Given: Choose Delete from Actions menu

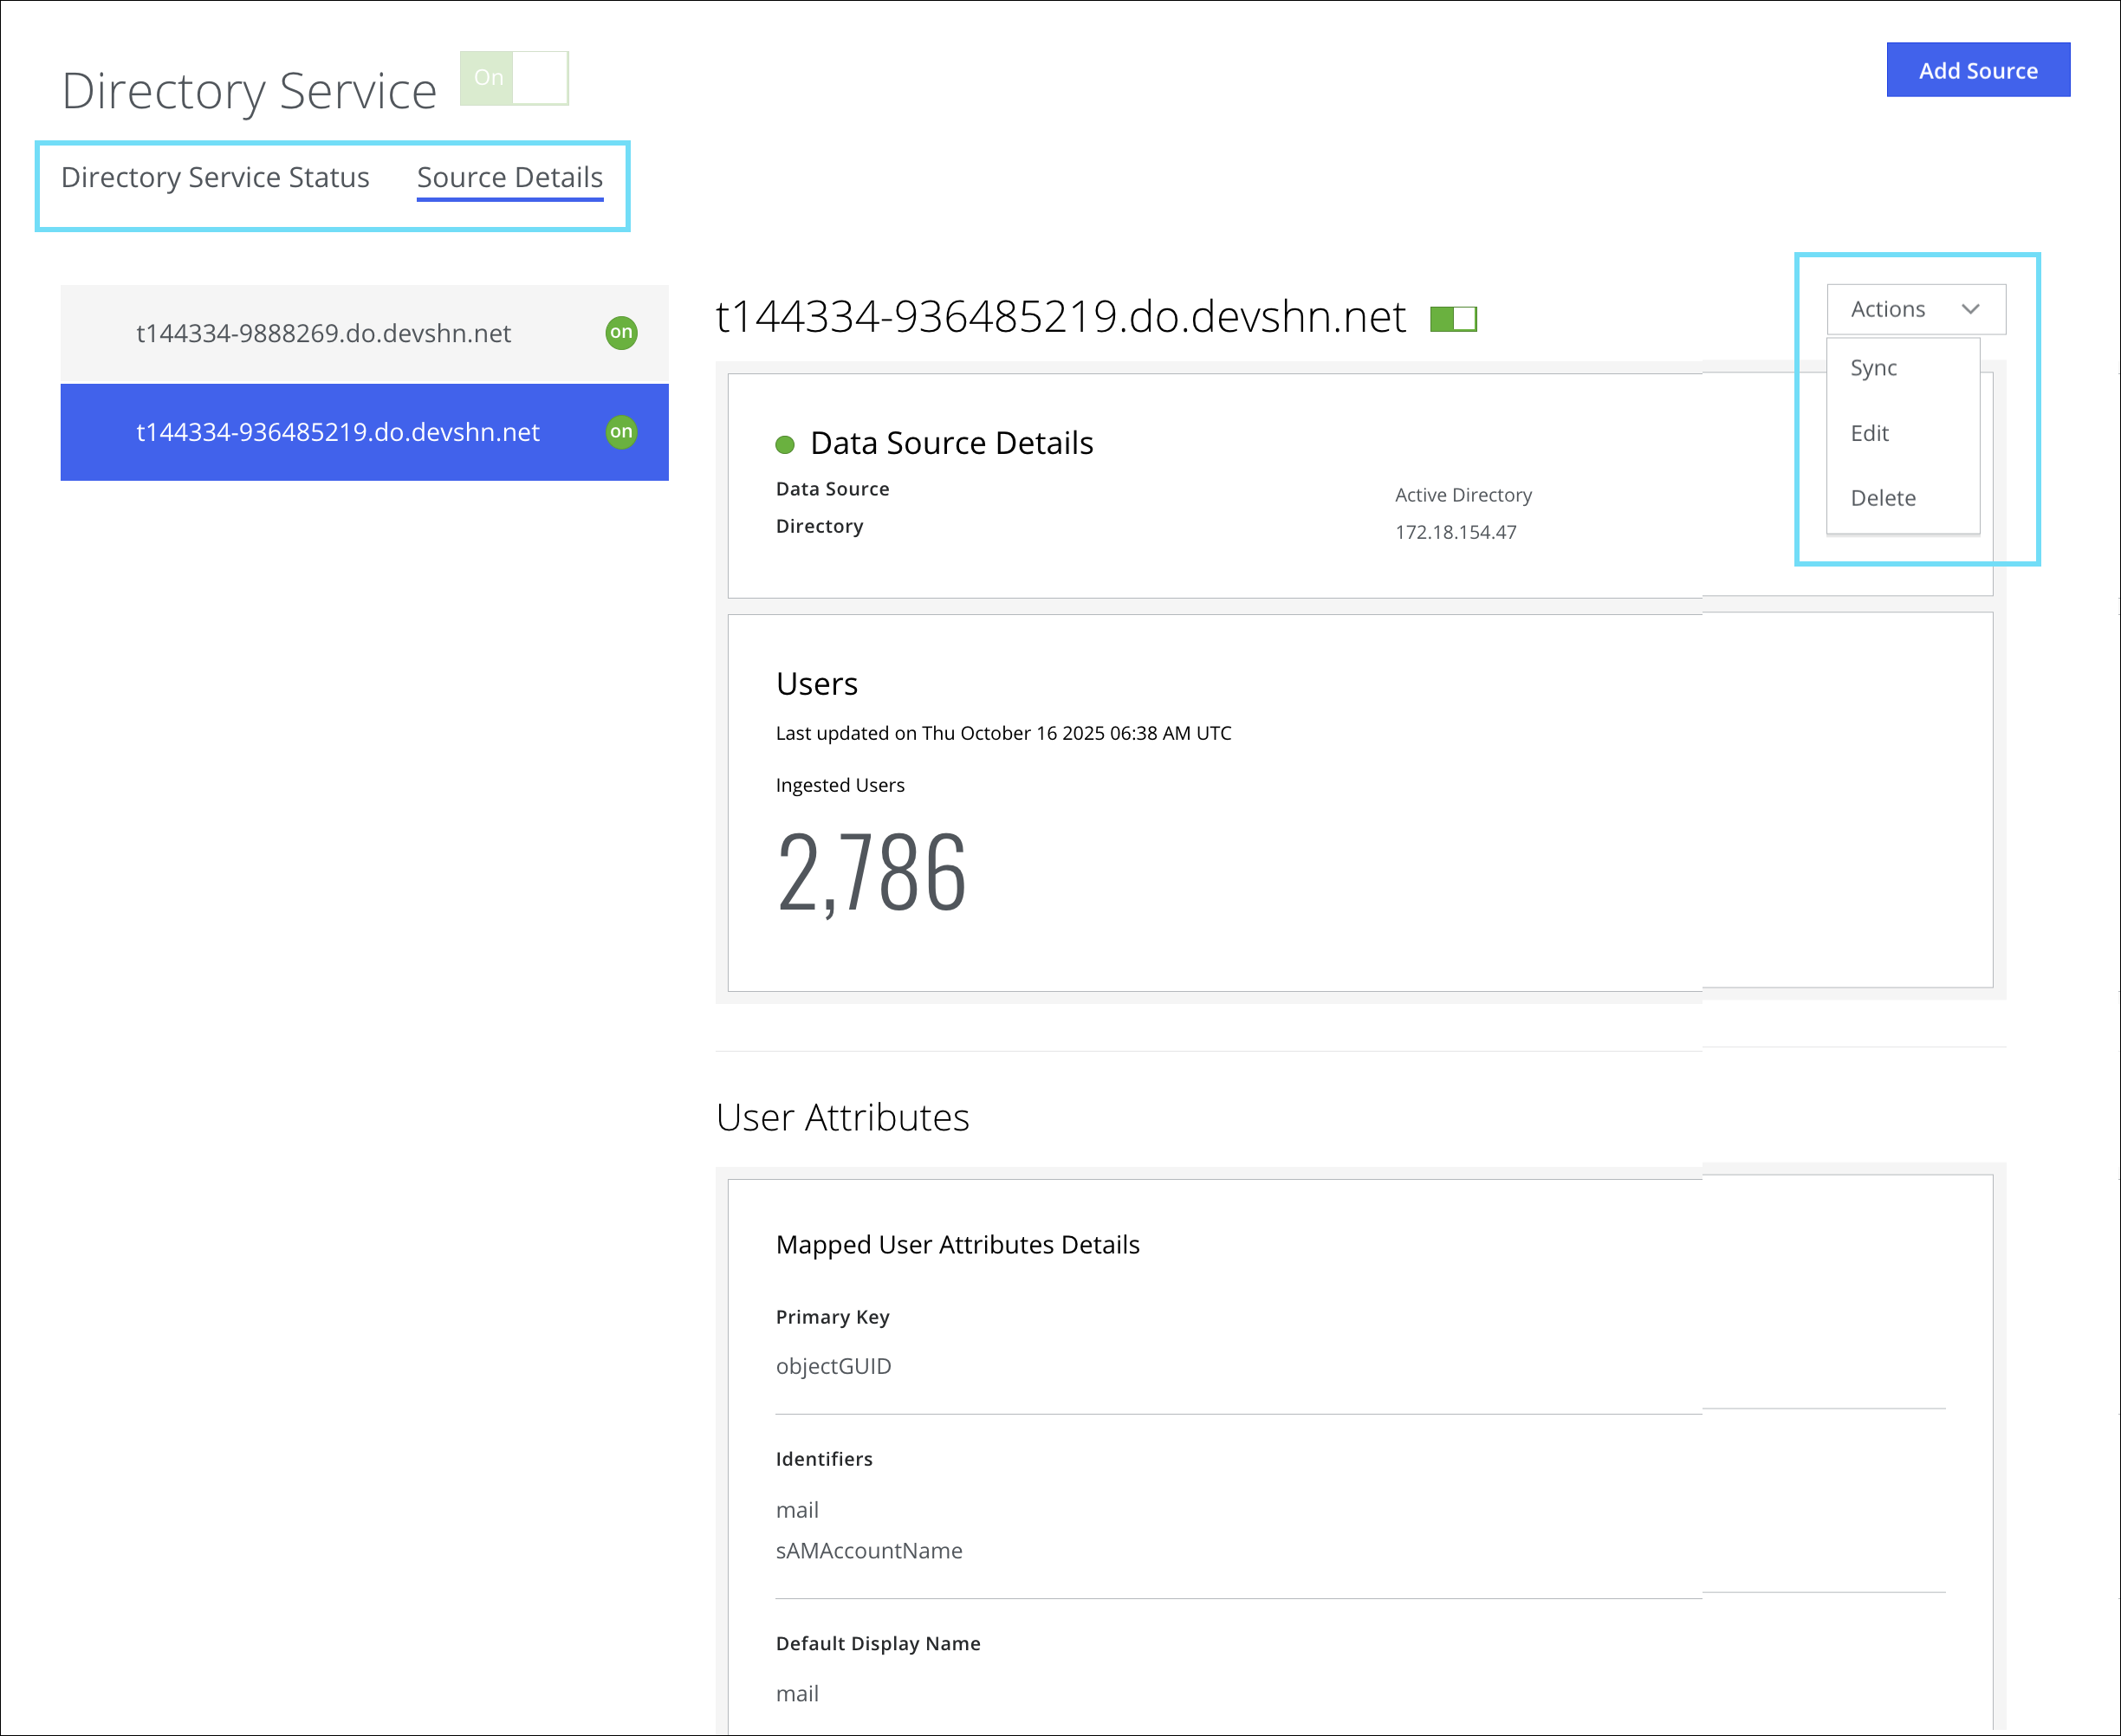Looking at the screenshot, I should (1882, 498).
